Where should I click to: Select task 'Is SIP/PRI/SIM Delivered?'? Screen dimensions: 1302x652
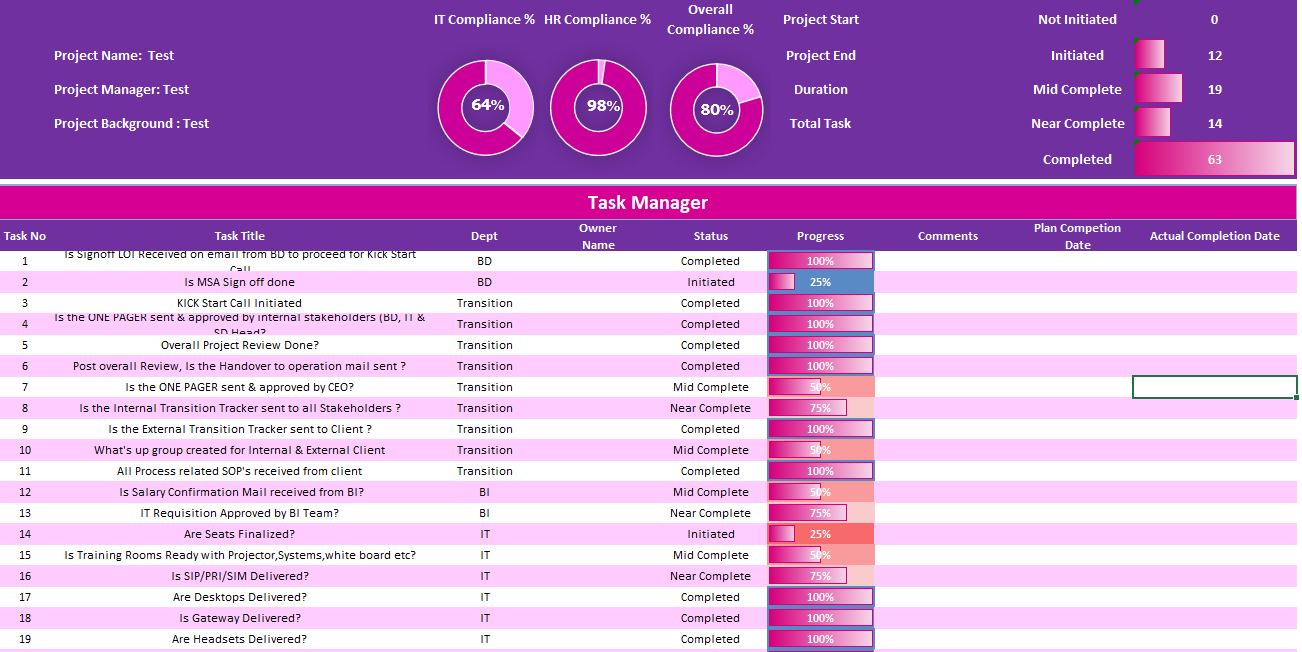pyautogui.click(x=240, y=576)
